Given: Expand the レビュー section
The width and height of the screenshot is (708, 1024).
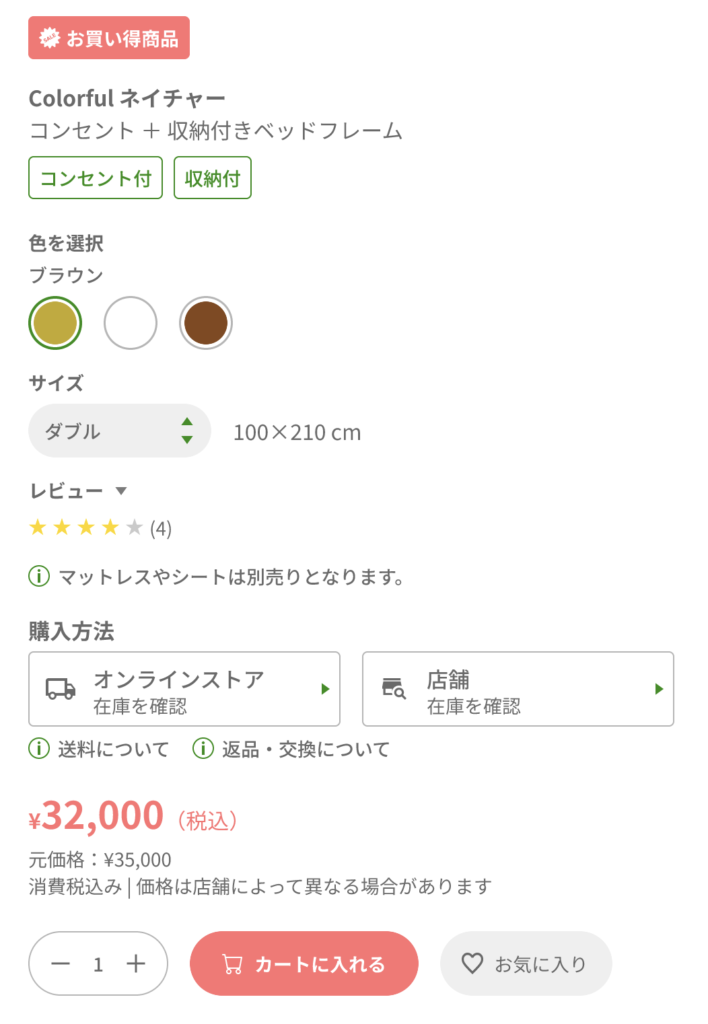Looking at the screenshot, I should (79, 491).
